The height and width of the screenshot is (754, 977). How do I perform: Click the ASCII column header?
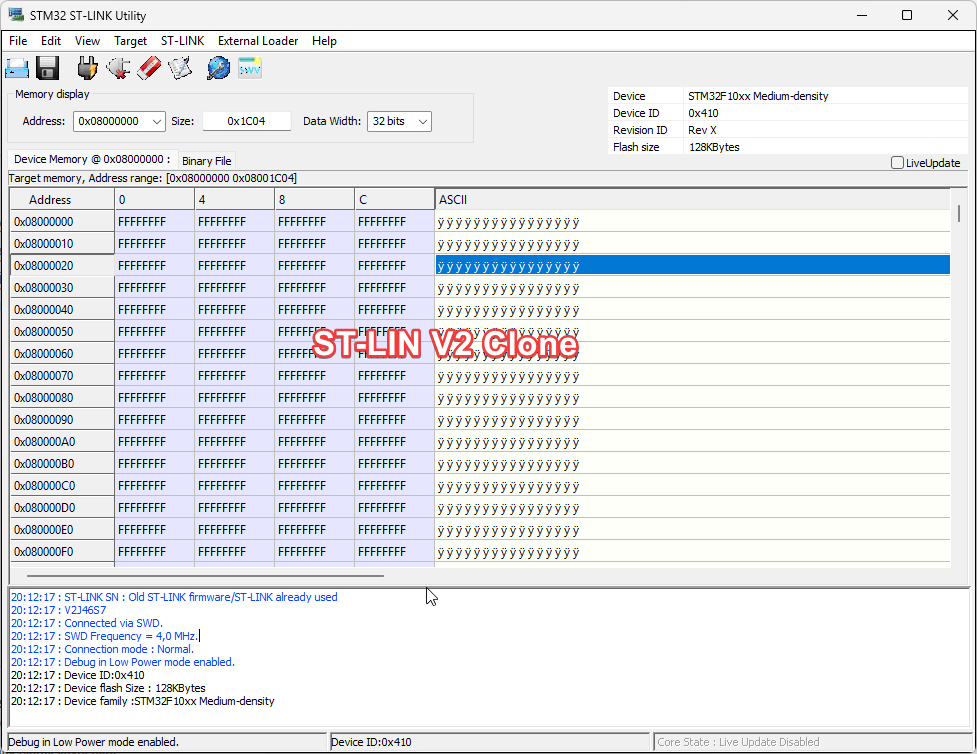pos(692,199)
